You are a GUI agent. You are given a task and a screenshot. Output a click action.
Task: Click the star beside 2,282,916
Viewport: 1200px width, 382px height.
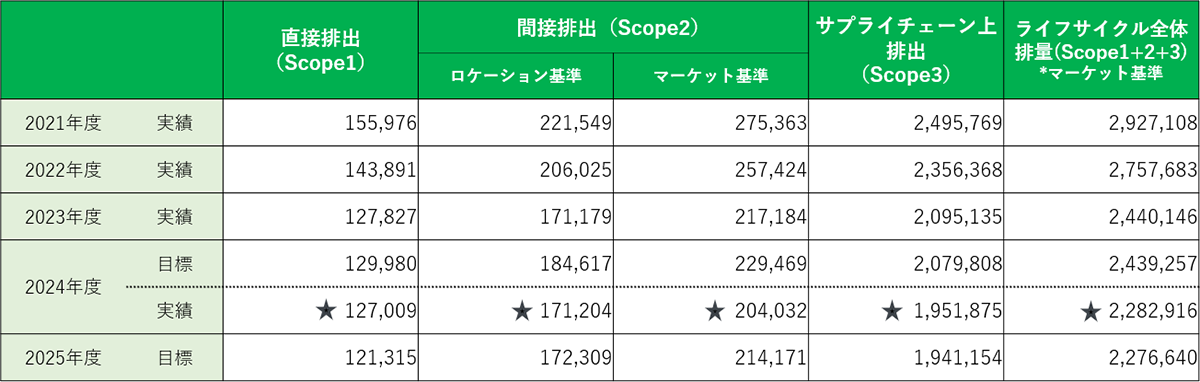[1091, 311]
